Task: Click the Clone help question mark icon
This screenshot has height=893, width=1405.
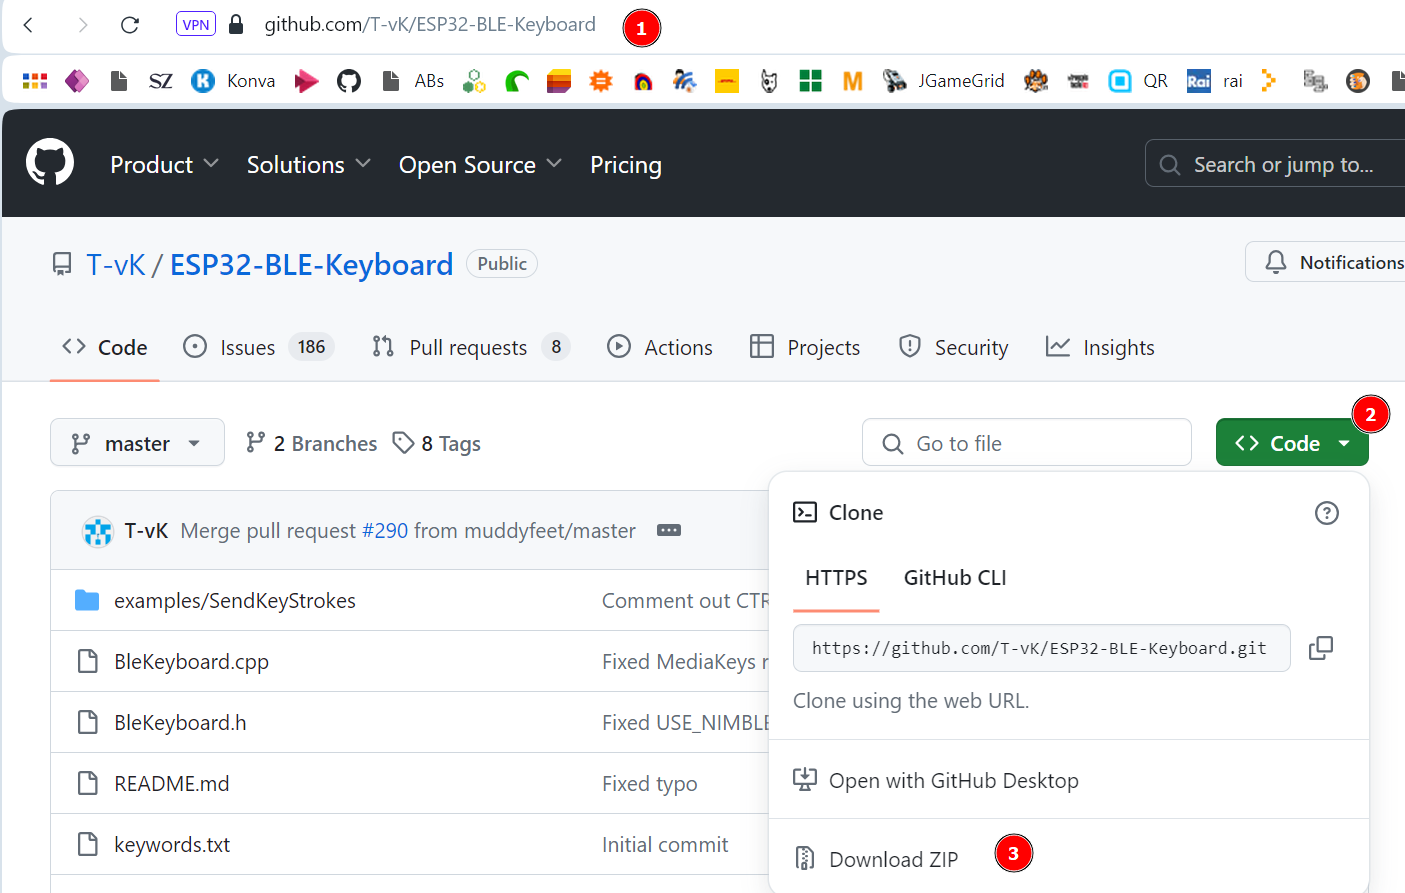Action: pyautogui.click(x=1327, y=513)
